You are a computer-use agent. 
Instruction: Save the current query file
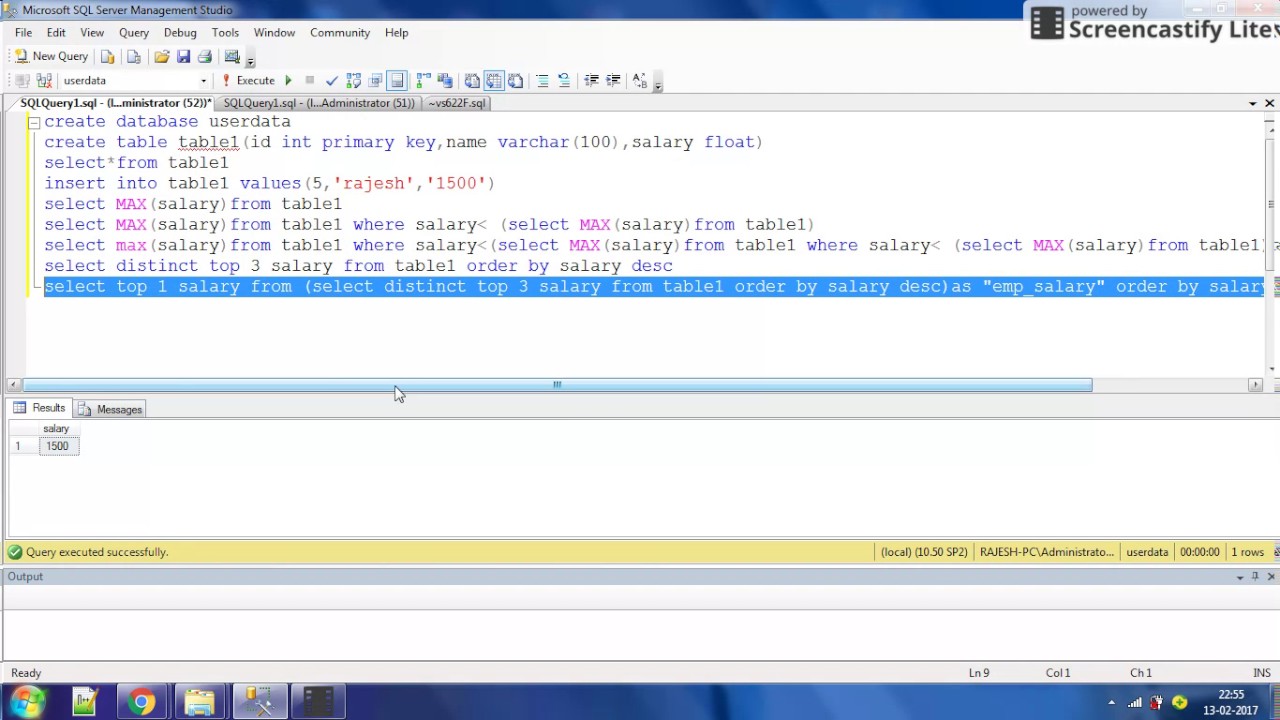tap(183, 57)
